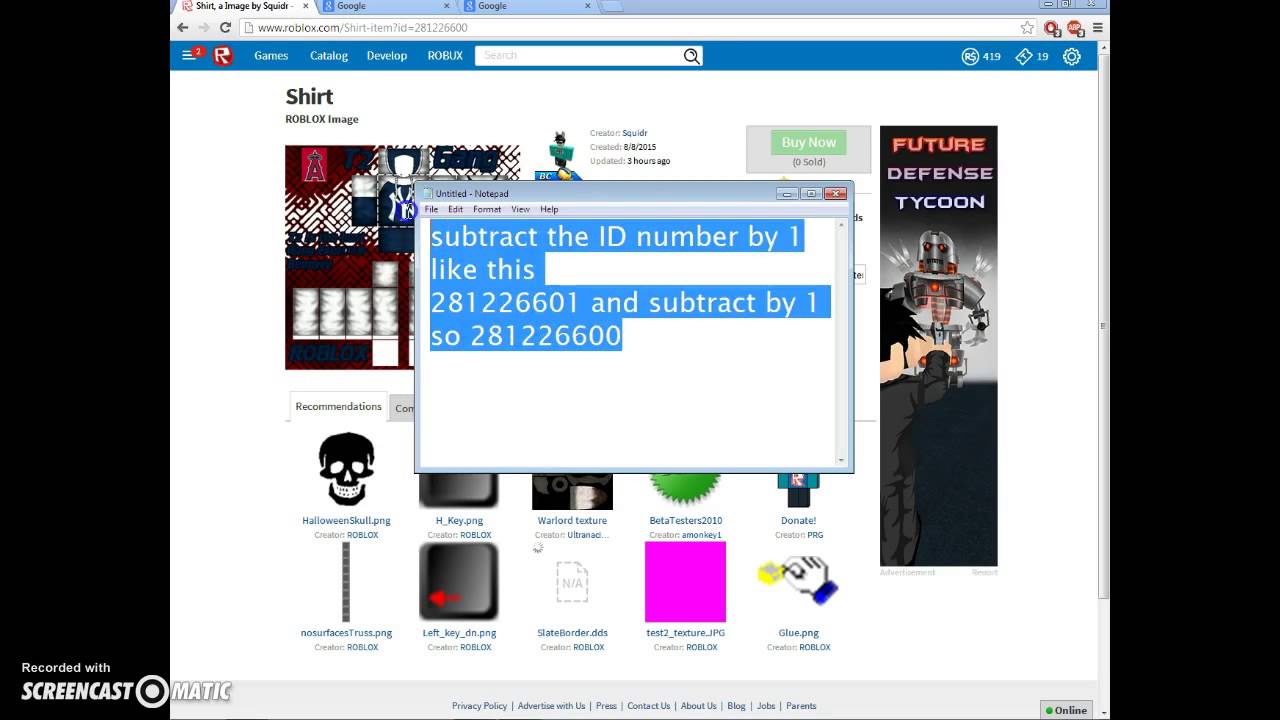Click the browser back arrow
Viewport: 1280px width, 720px height.
click(x=182, y=28)
